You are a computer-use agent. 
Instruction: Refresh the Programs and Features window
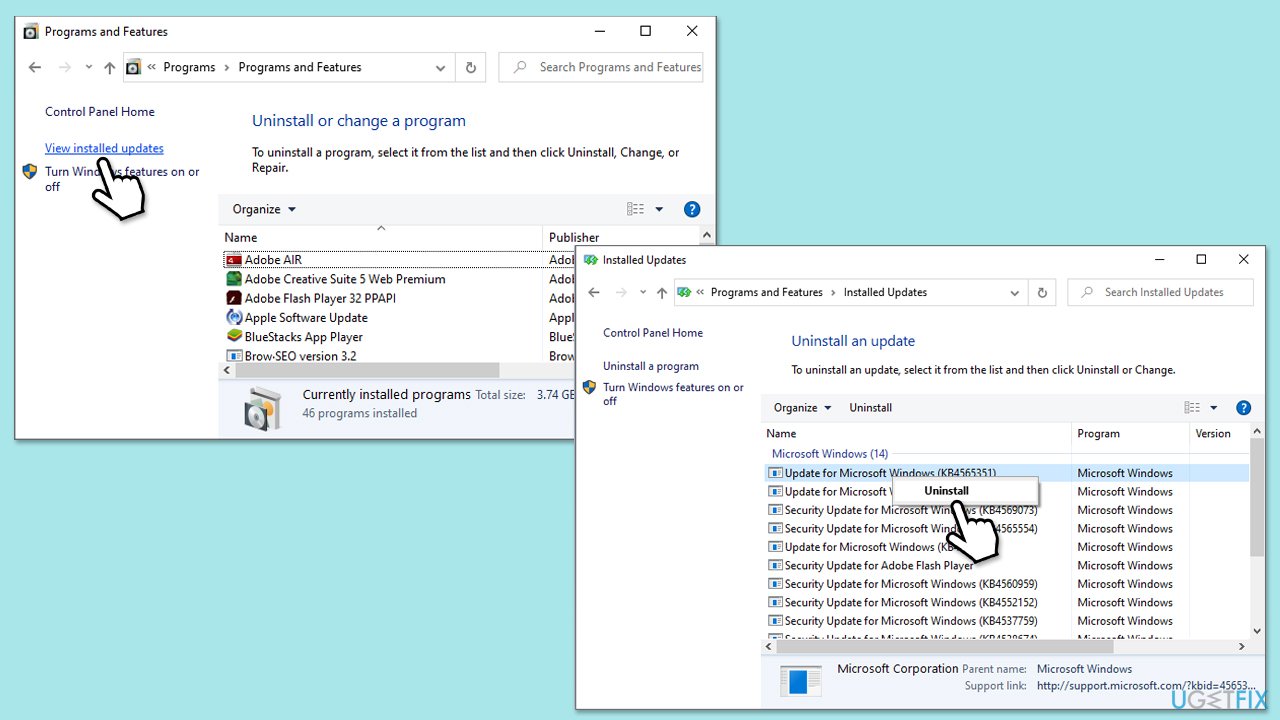click(x=471, y=67)
